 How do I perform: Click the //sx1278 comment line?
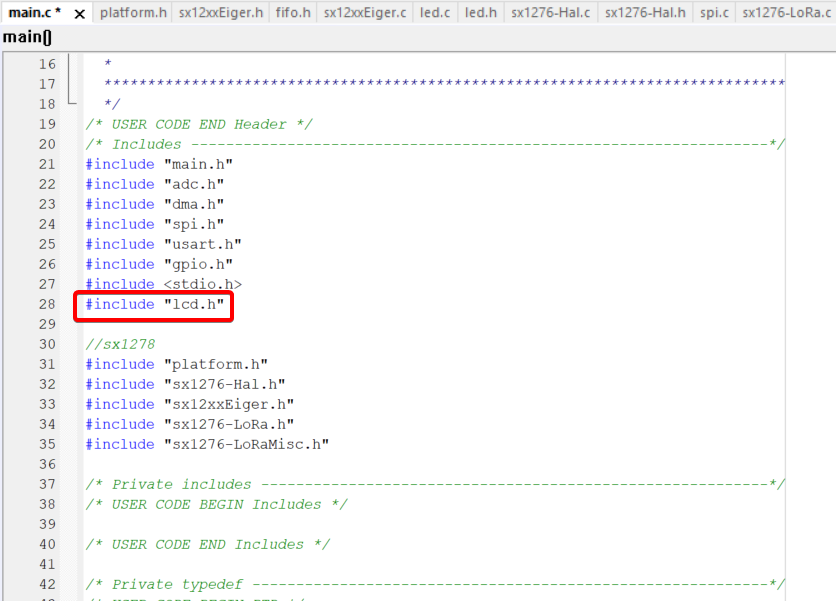click(x=120, y=344)
